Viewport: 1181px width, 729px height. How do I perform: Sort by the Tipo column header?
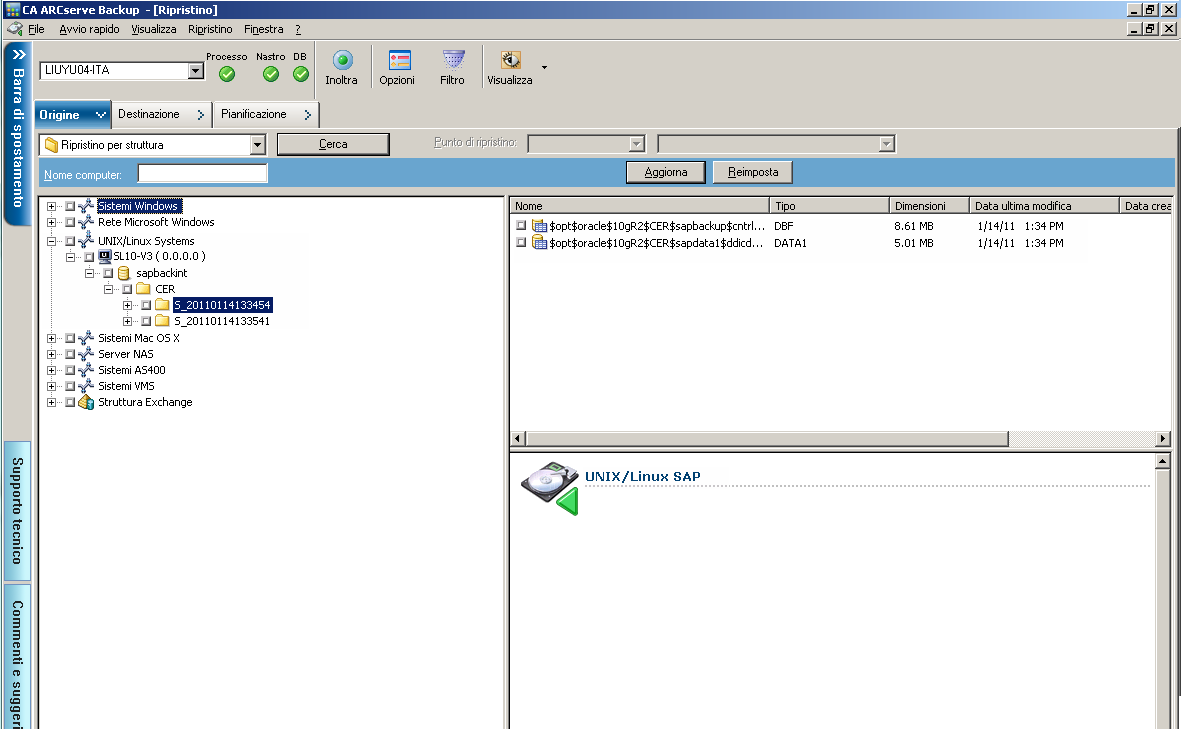click(829, 206)
